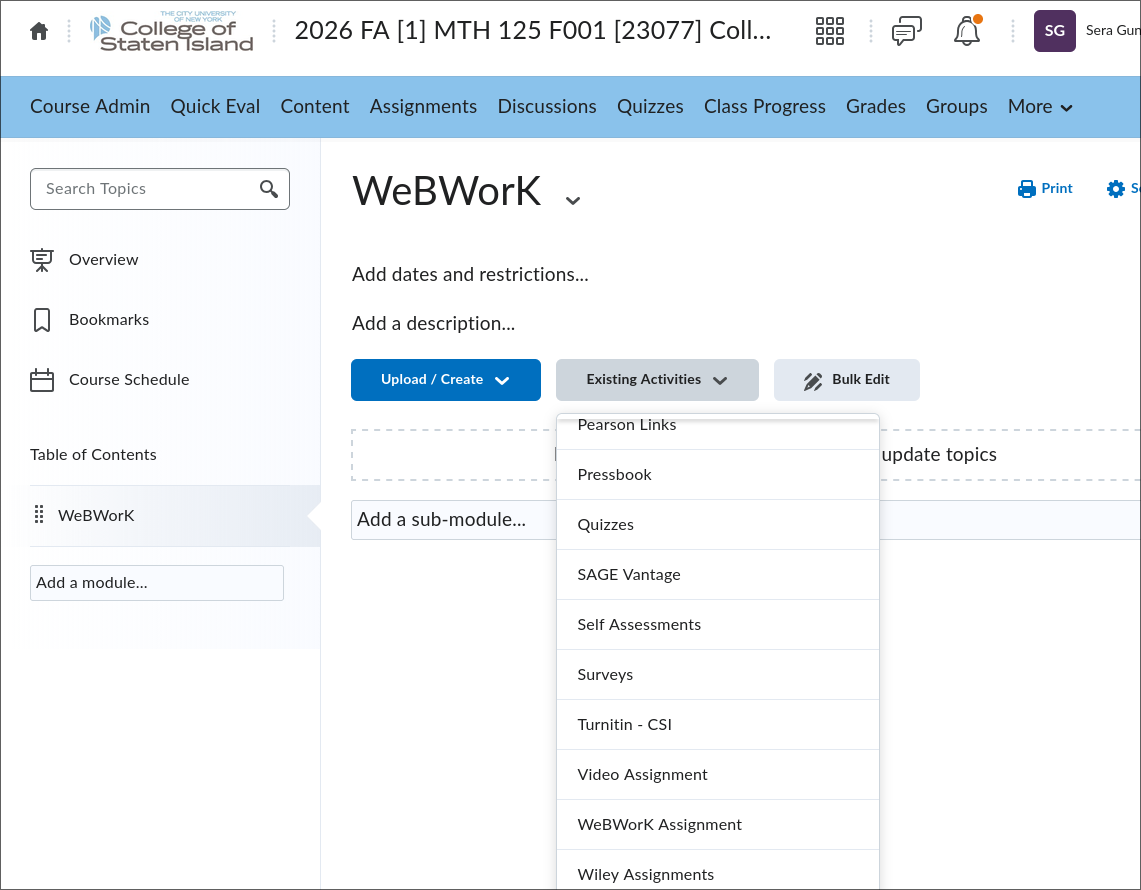Screen dimensions: 1141x890
Task: Click the Bulk Edit pencil icon
Action: click(813, 381)
